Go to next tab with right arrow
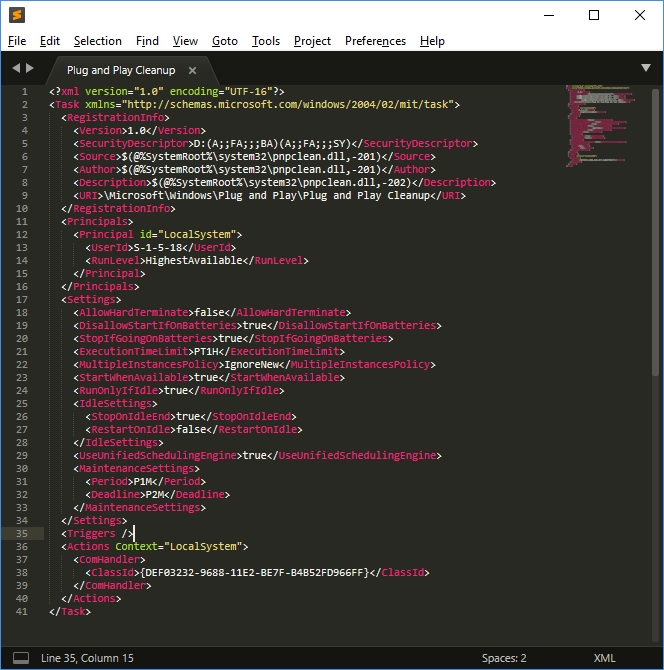This screenshot has height=670, width=664. pyautogui.click(x=30, y=69)
